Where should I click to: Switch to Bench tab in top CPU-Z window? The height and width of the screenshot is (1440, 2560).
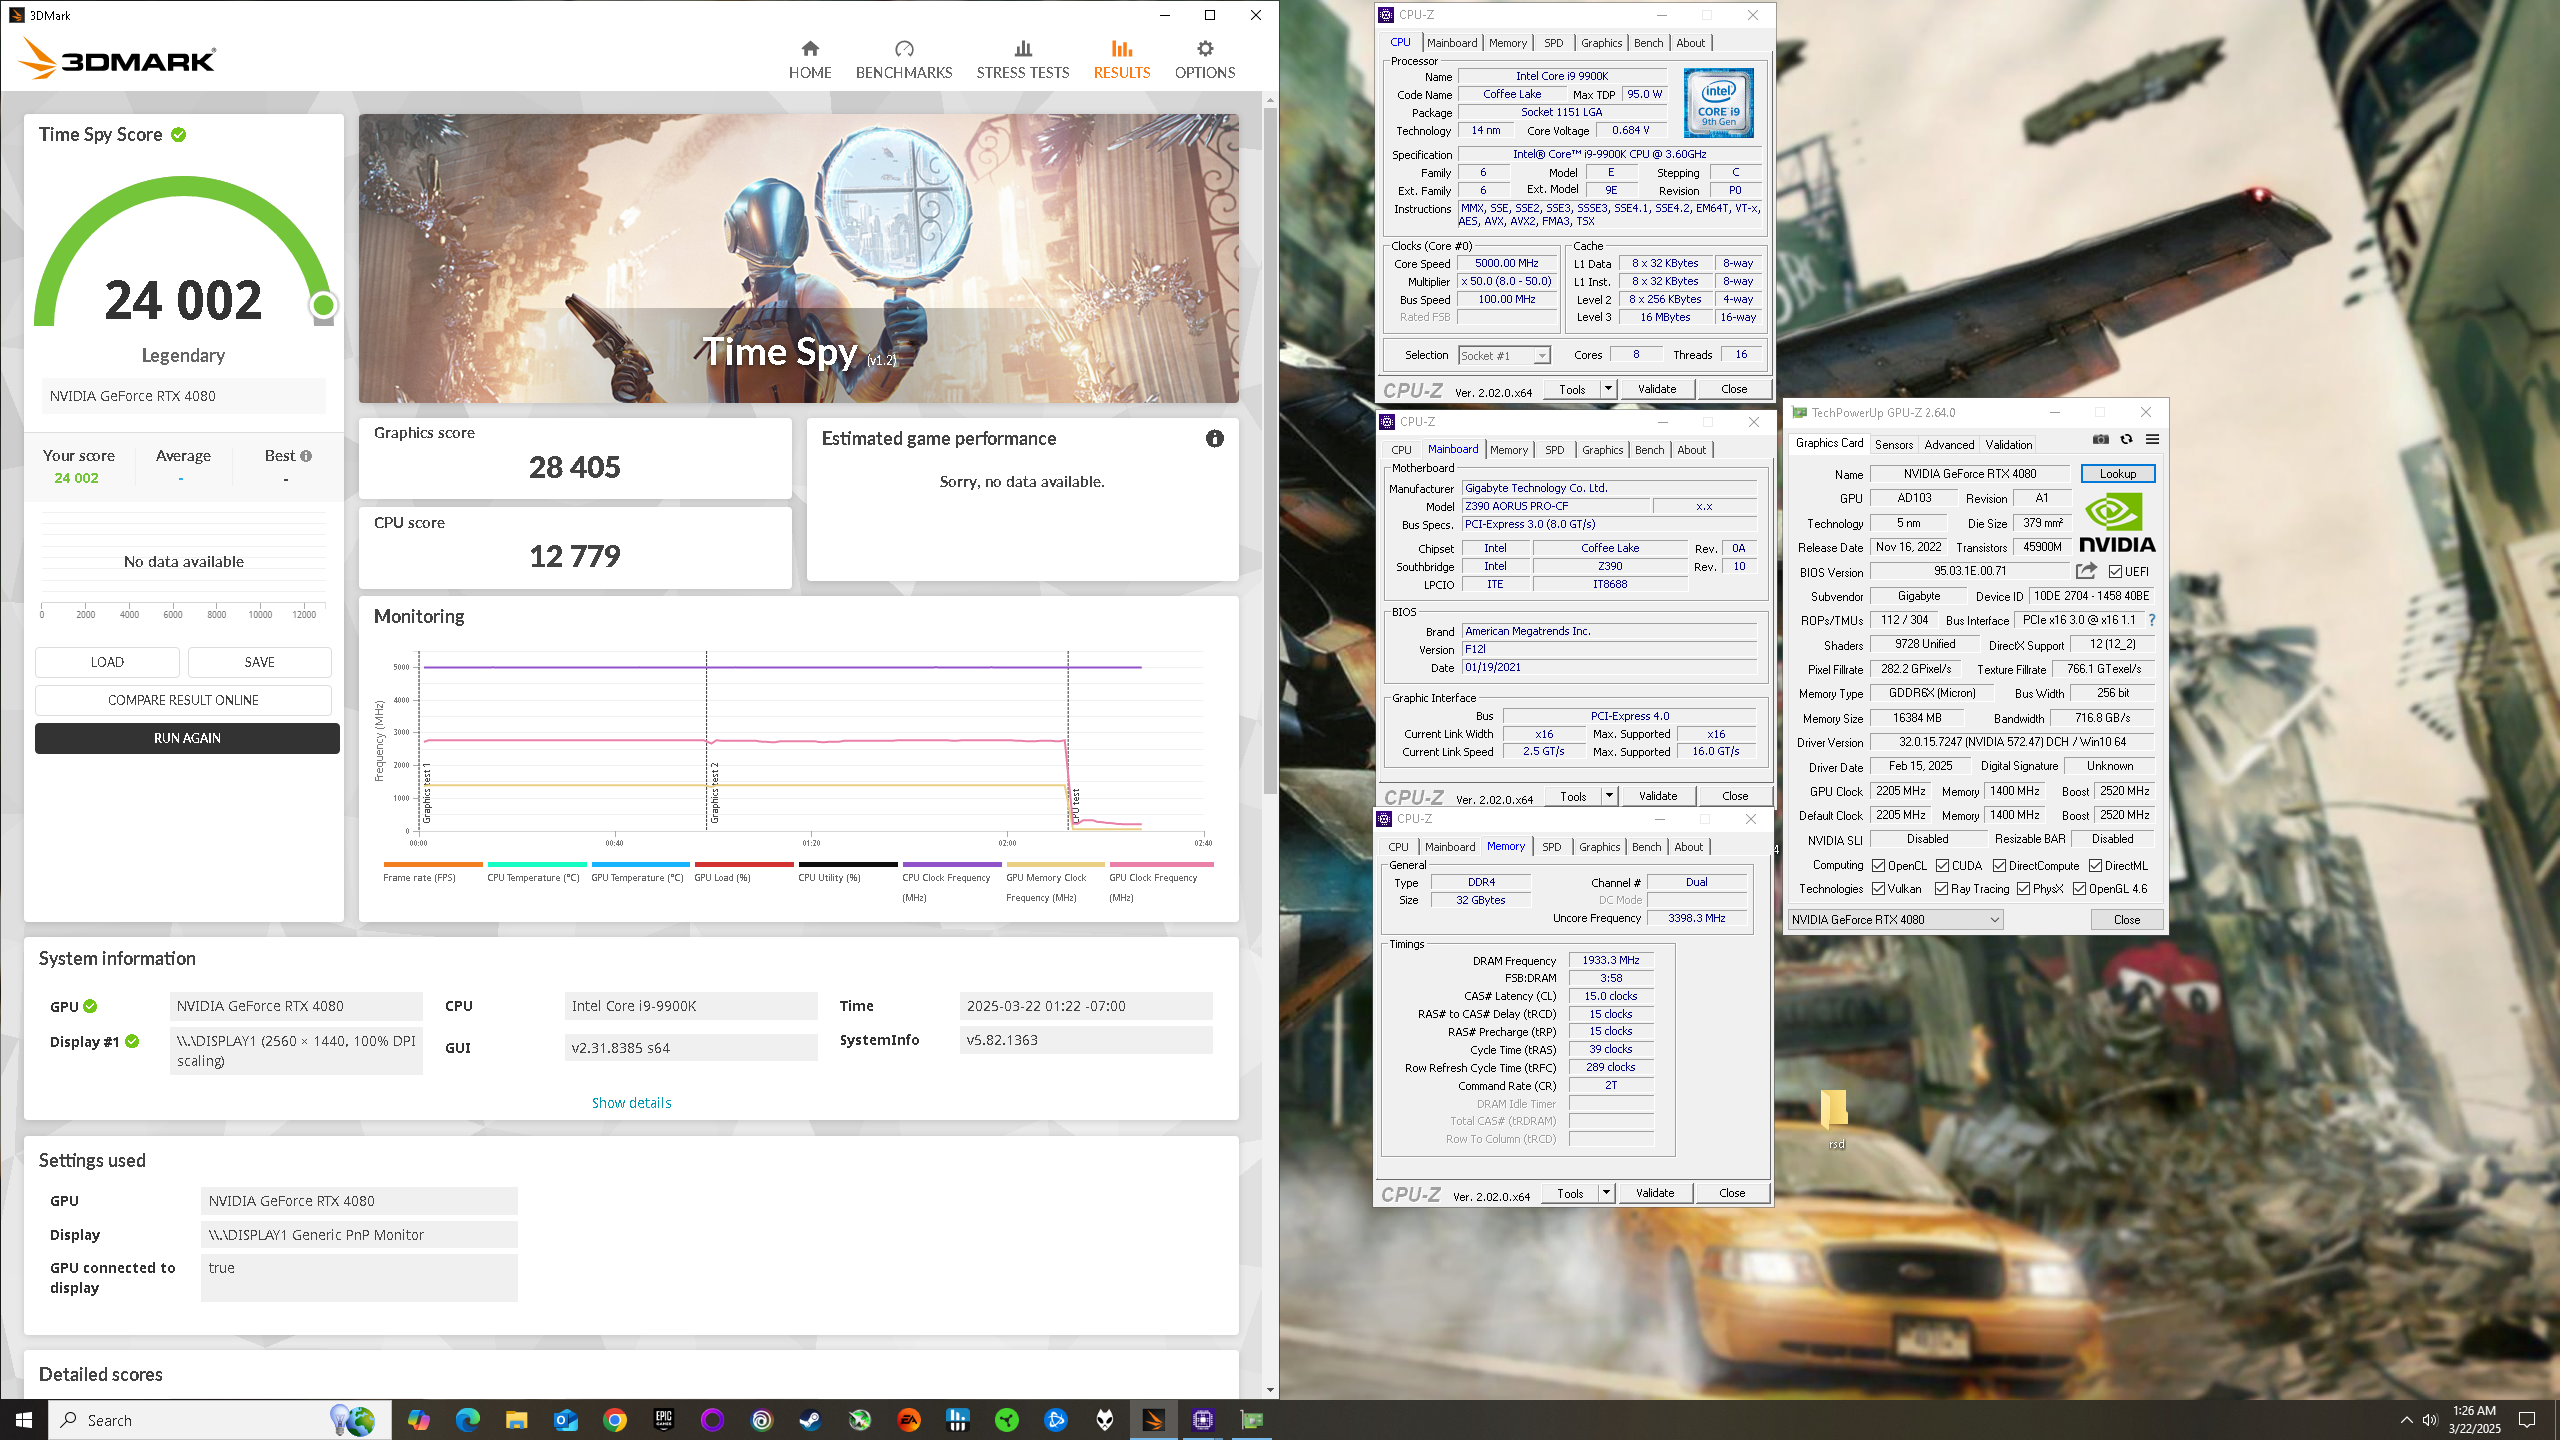1648,43
